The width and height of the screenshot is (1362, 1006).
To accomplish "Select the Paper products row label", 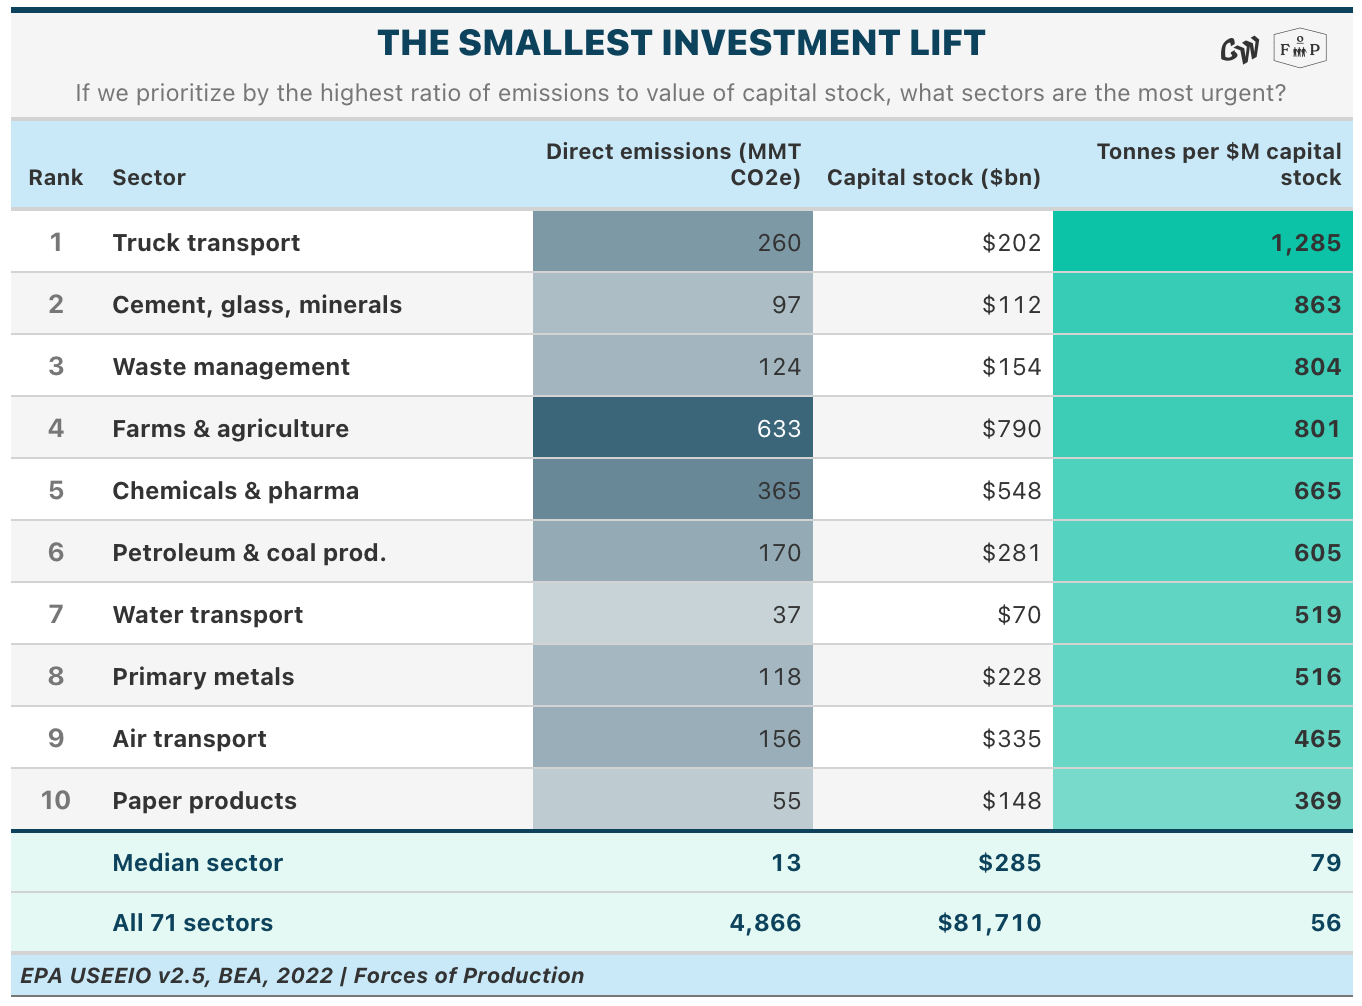I will click(205, 801).
